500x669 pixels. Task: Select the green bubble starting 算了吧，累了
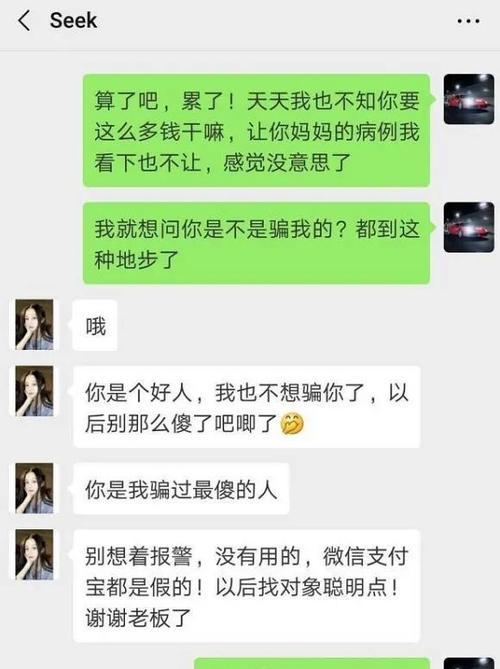pyautogui.click(x=256, y=131)
